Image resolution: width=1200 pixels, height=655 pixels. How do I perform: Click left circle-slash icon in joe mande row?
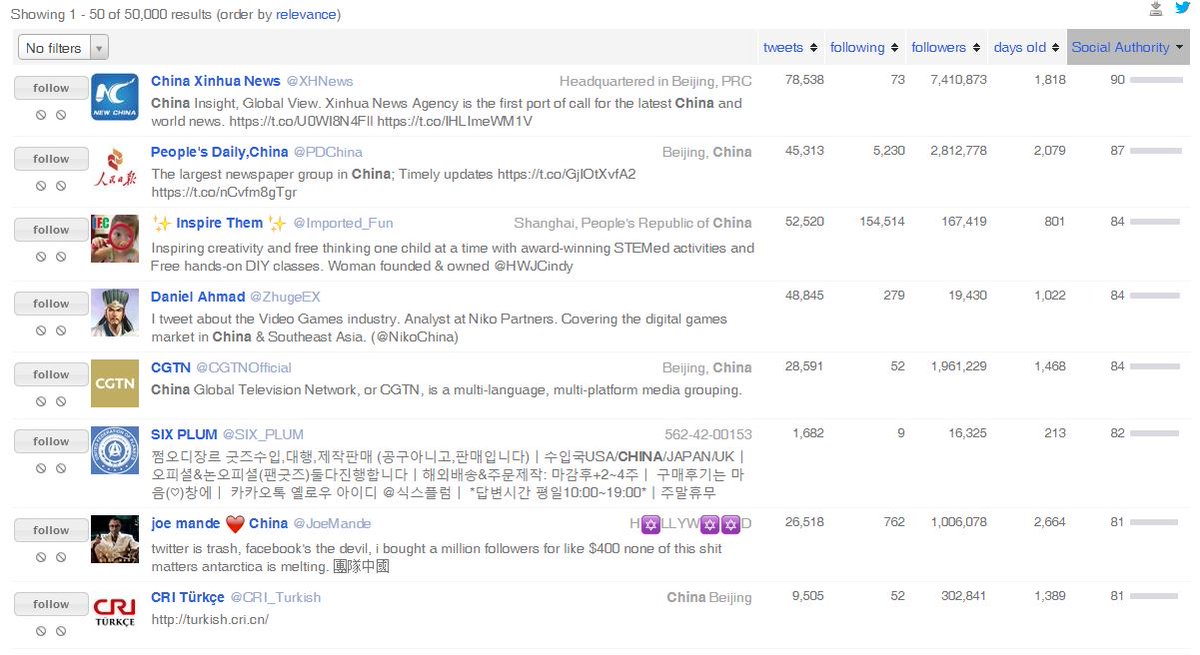[x=41, y=558]
